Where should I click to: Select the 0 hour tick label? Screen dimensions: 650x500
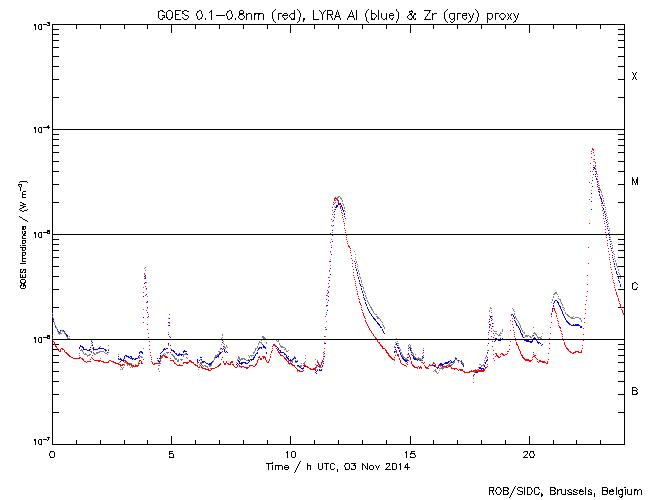click(52, 454)
